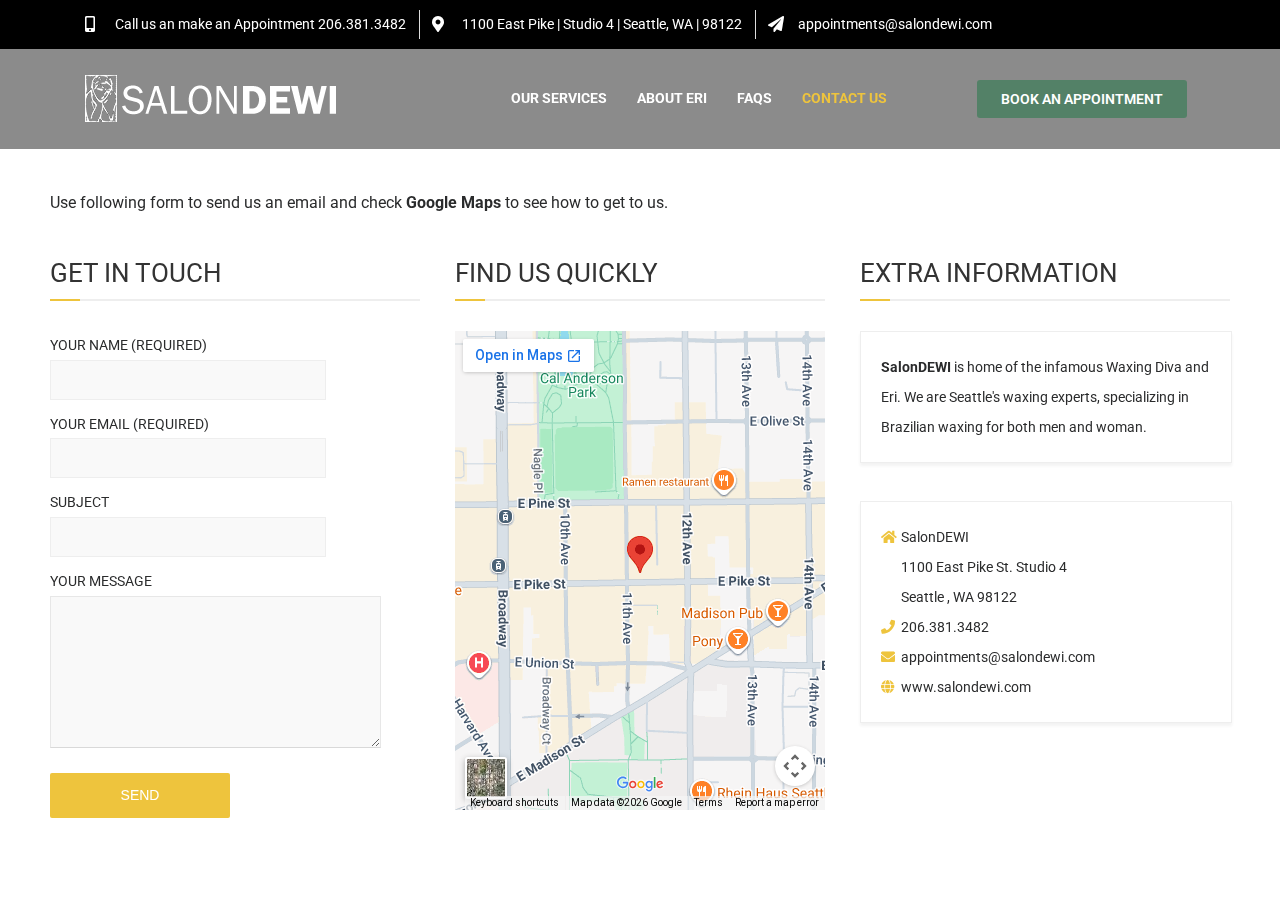Click the Your Email input field
The height and width of the screenshot is (900, 1280).
[x=188, y=458]
